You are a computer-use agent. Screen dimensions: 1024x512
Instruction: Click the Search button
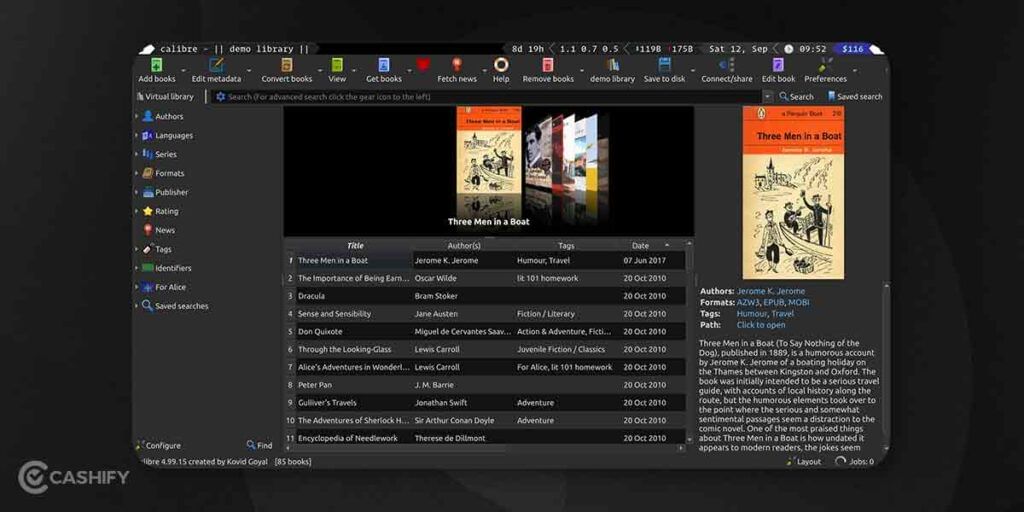[796, 97]
